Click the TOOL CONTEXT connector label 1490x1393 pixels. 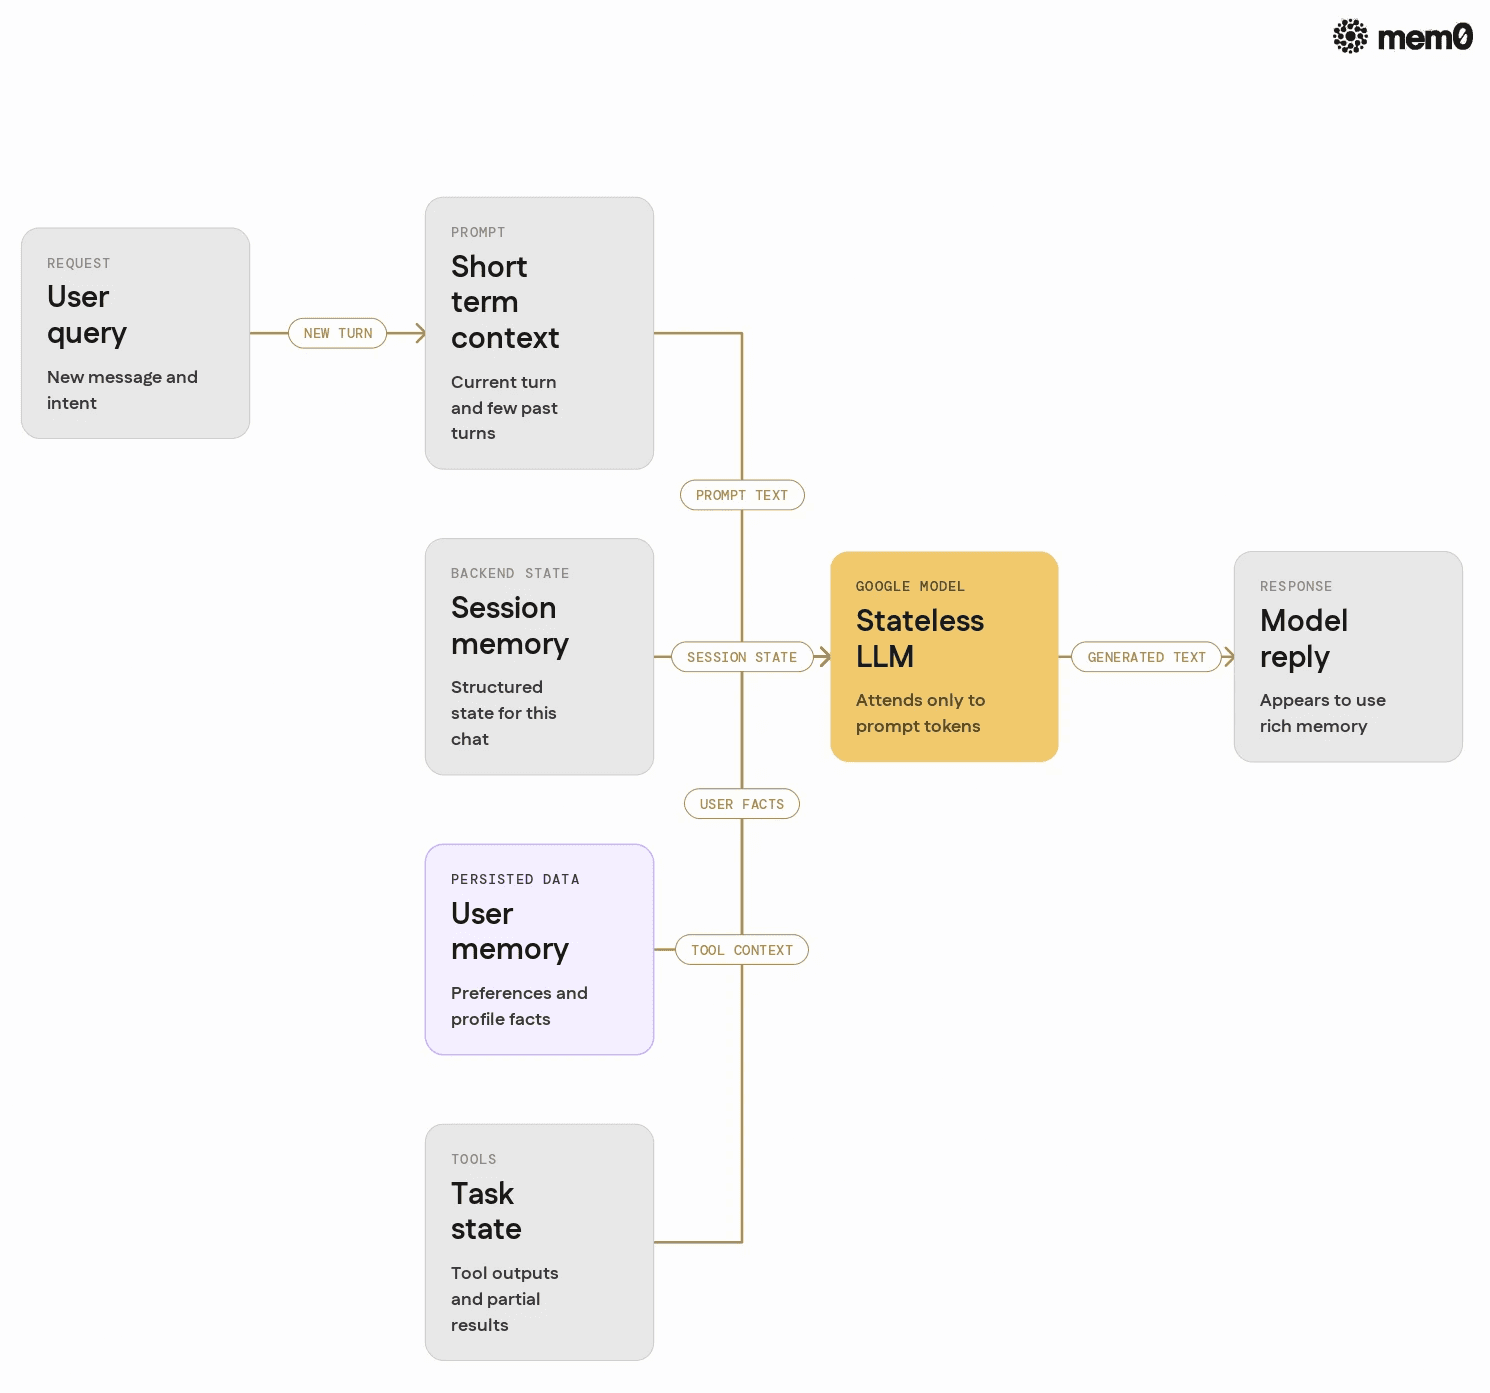[x=742, y=950]
